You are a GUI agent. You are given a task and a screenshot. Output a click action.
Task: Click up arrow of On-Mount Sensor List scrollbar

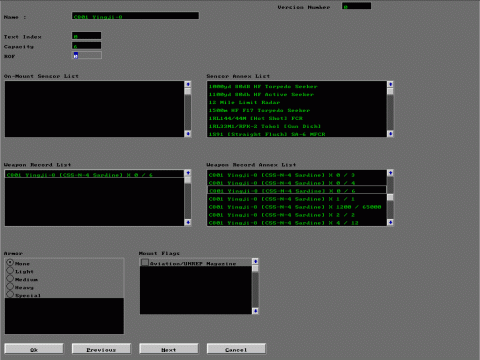coord(188,84)
